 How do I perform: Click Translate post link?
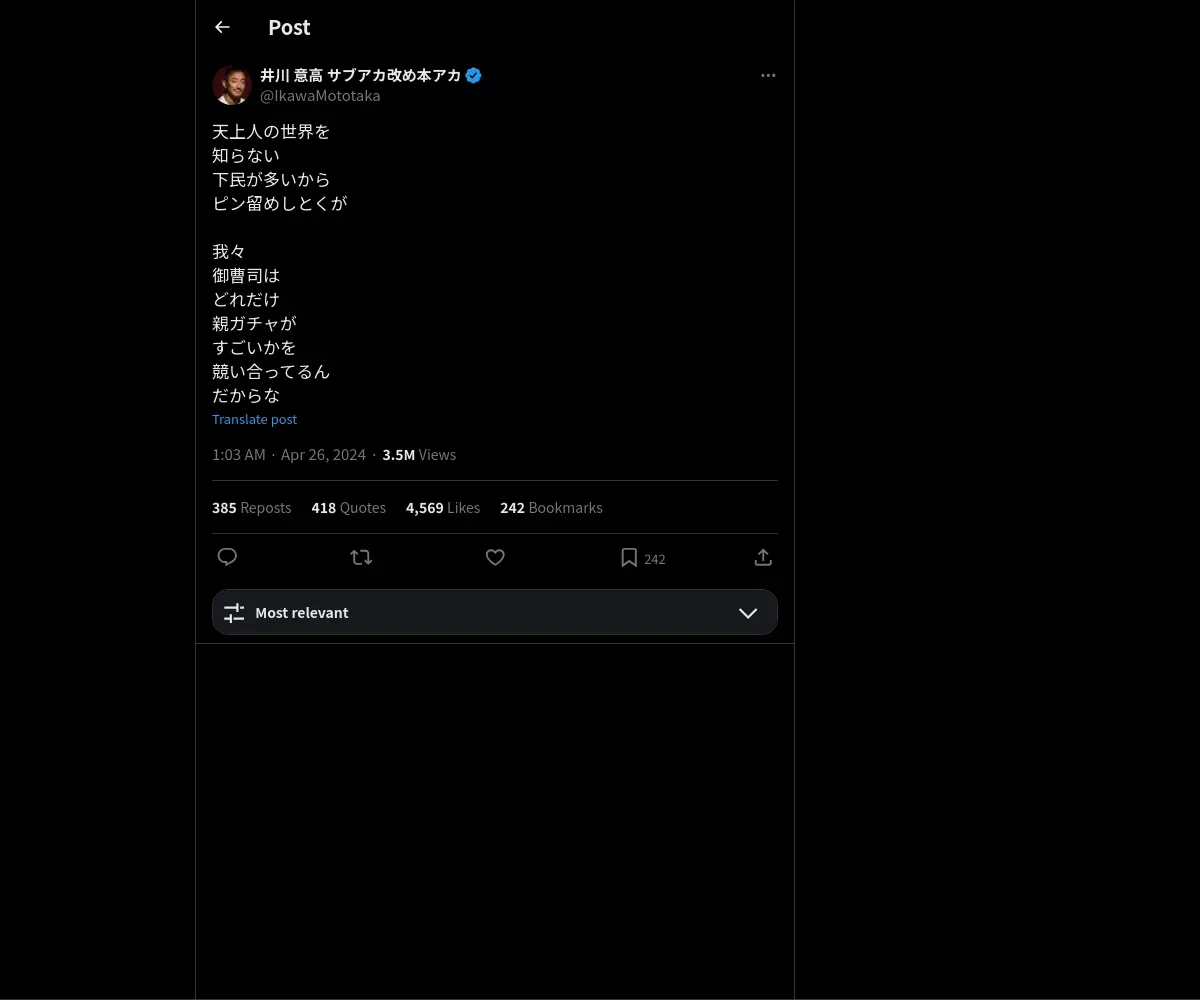pyautogui.click(x=254, y=419)
